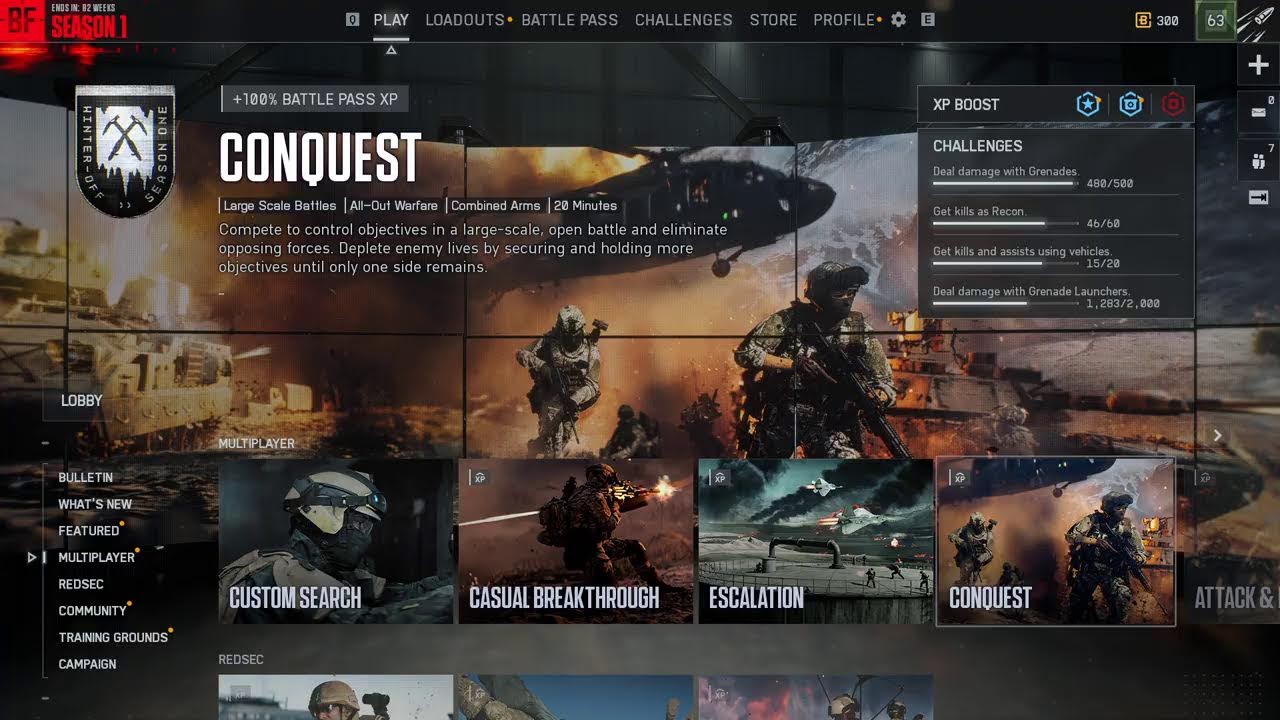Screen dimensions: 1280x720
Task: Select REDSEC in the side menu
Action: pyautogui.click(x=81, y=584)
